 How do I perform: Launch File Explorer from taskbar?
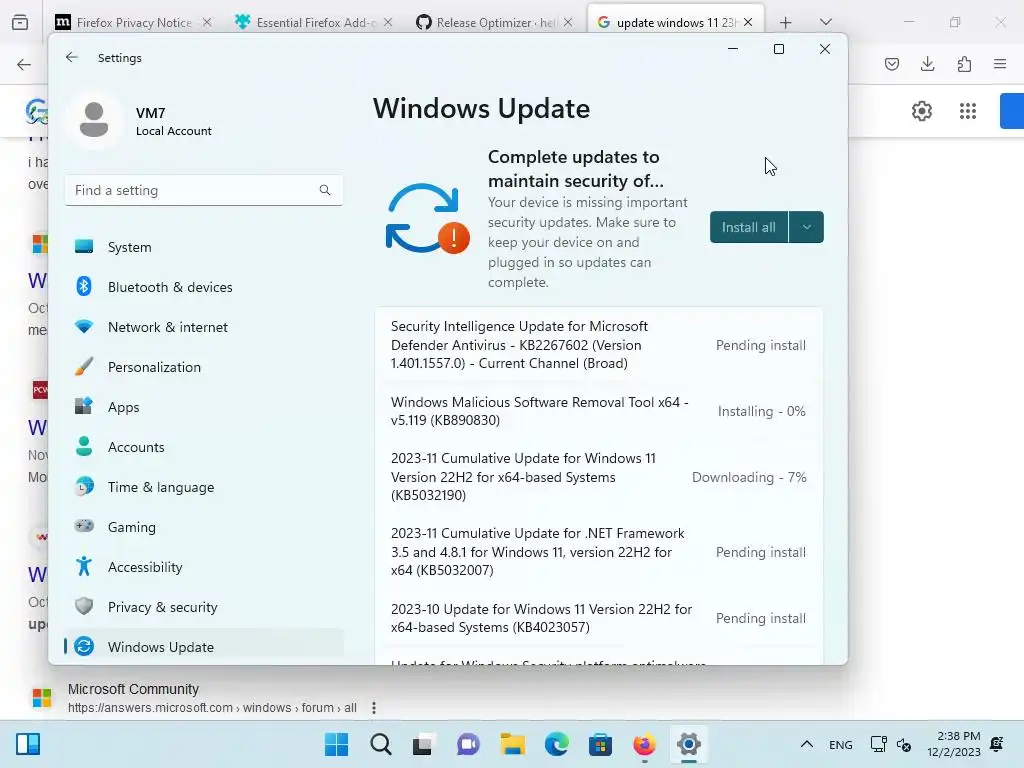(513, 744)
